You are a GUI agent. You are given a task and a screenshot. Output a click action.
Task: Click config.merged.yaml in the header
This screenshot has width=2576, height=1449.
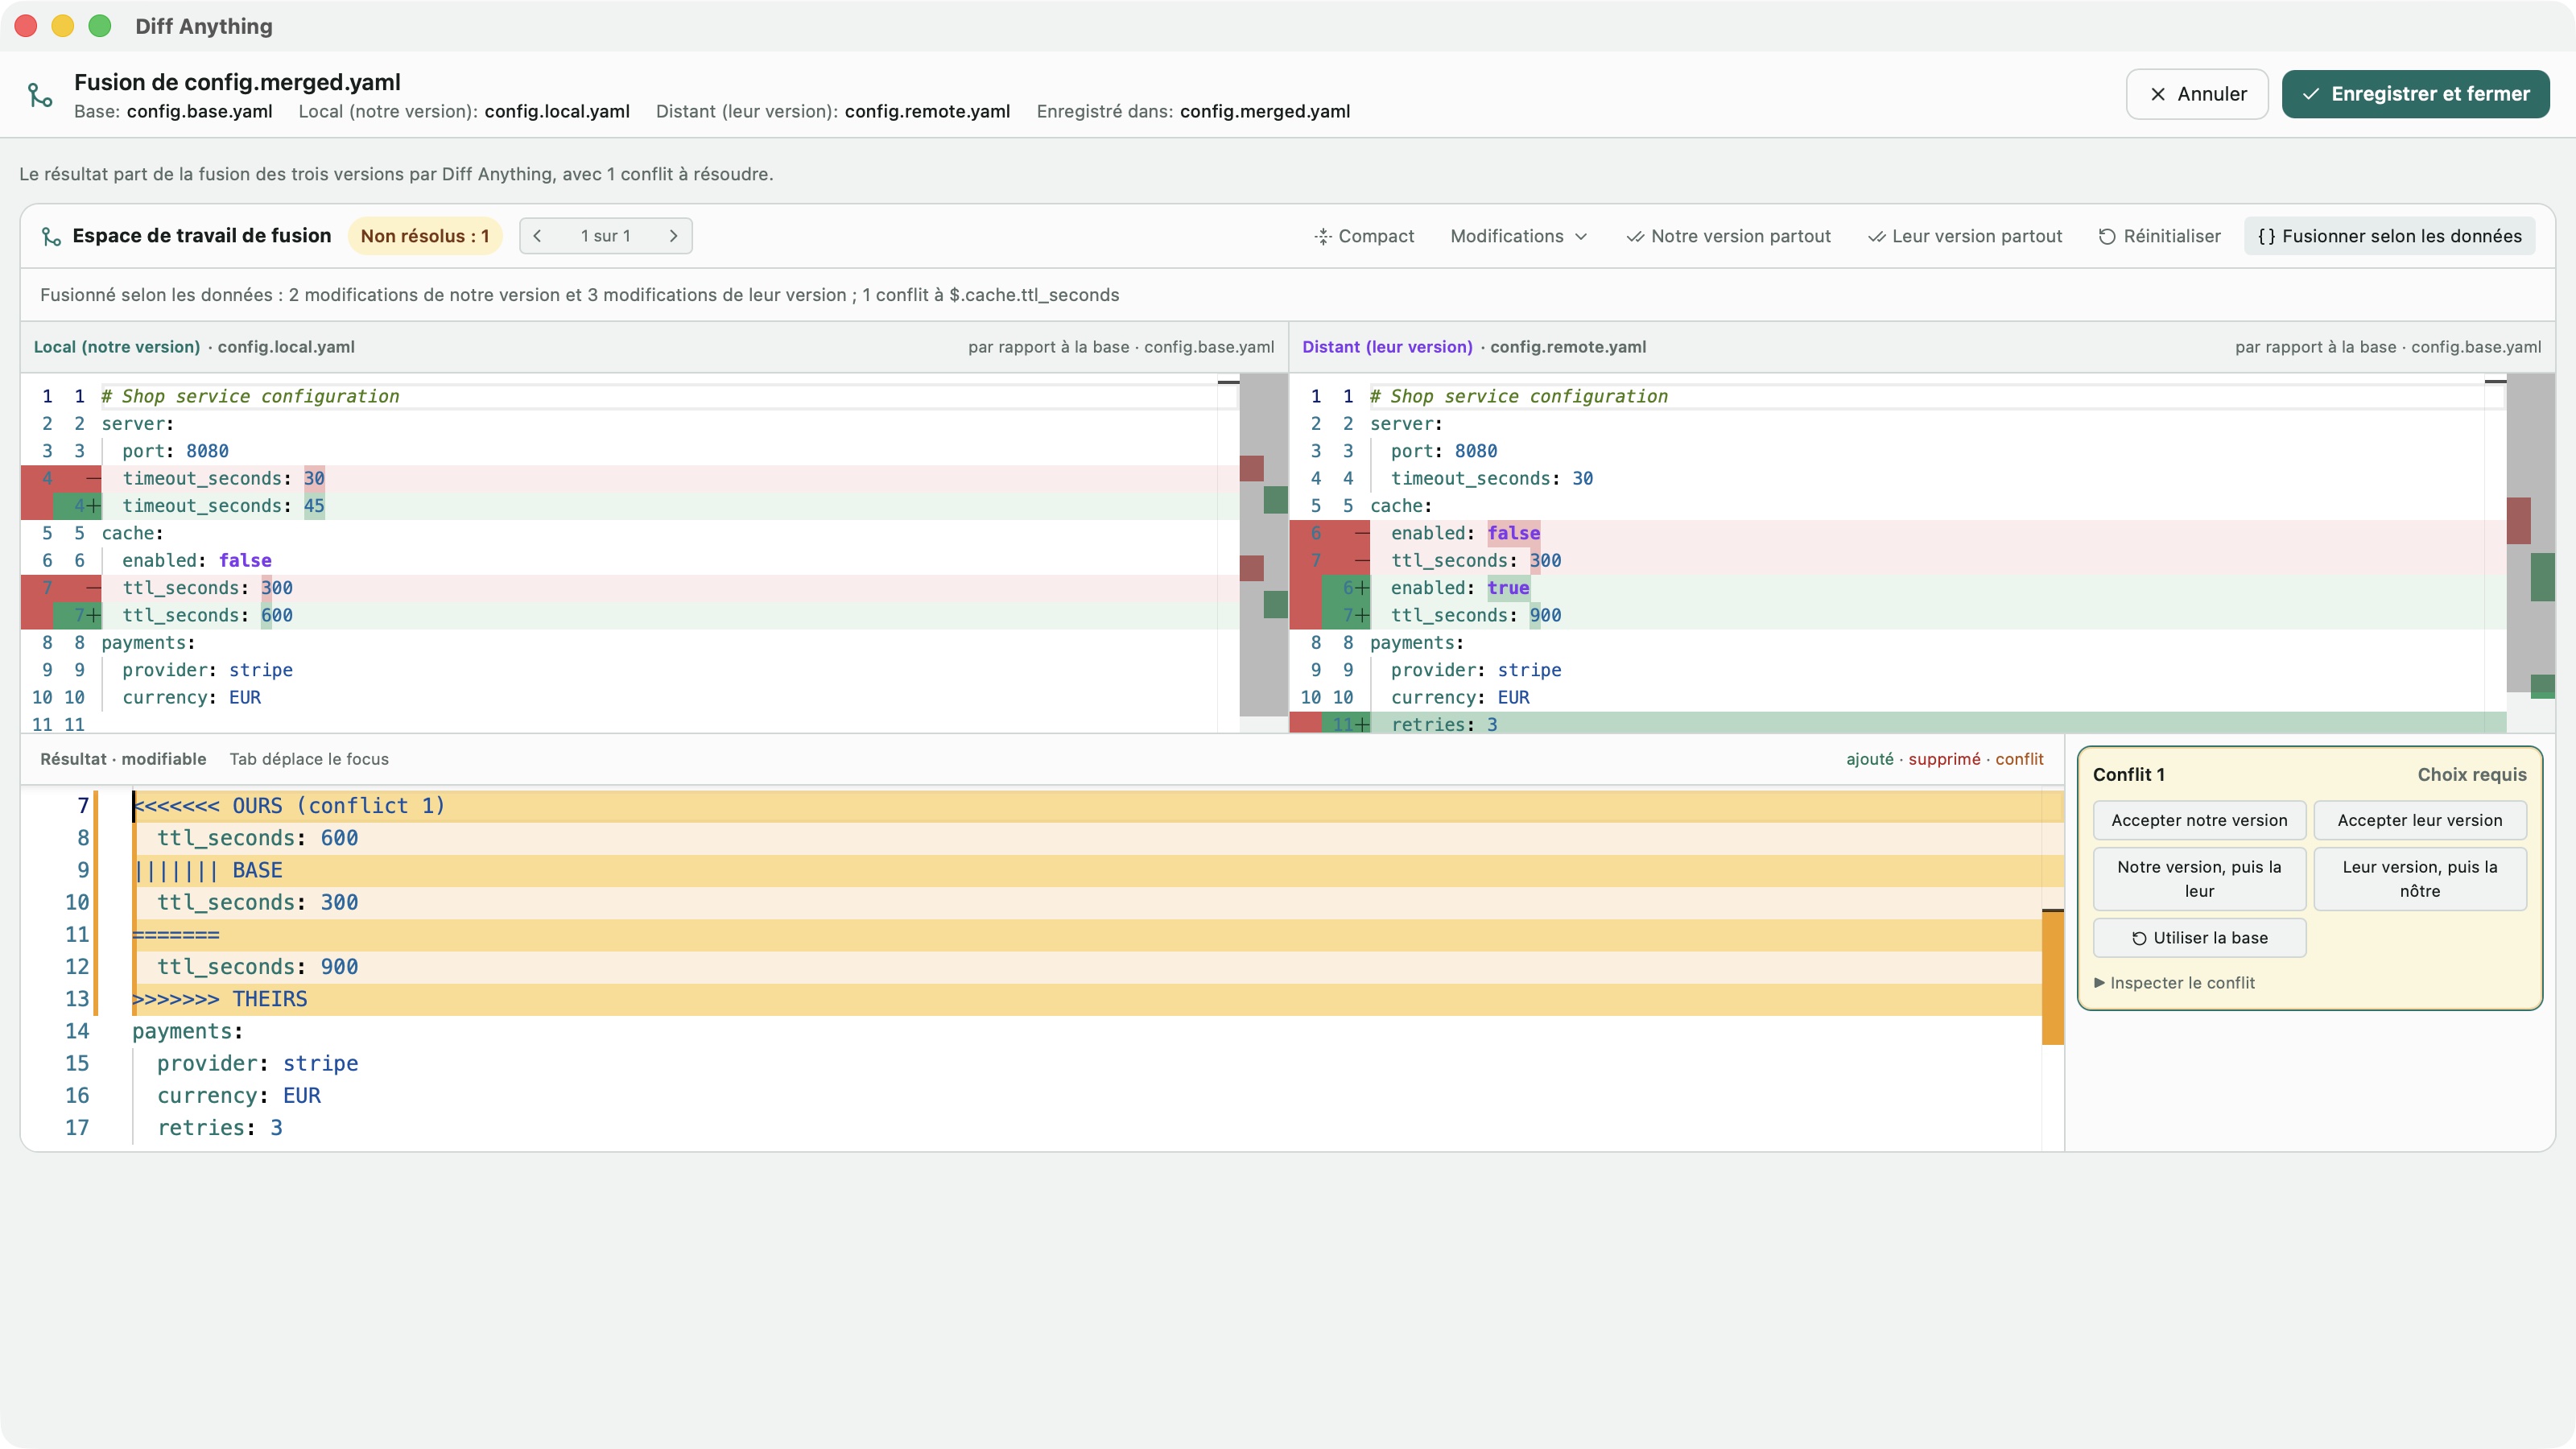point(1265,111)
